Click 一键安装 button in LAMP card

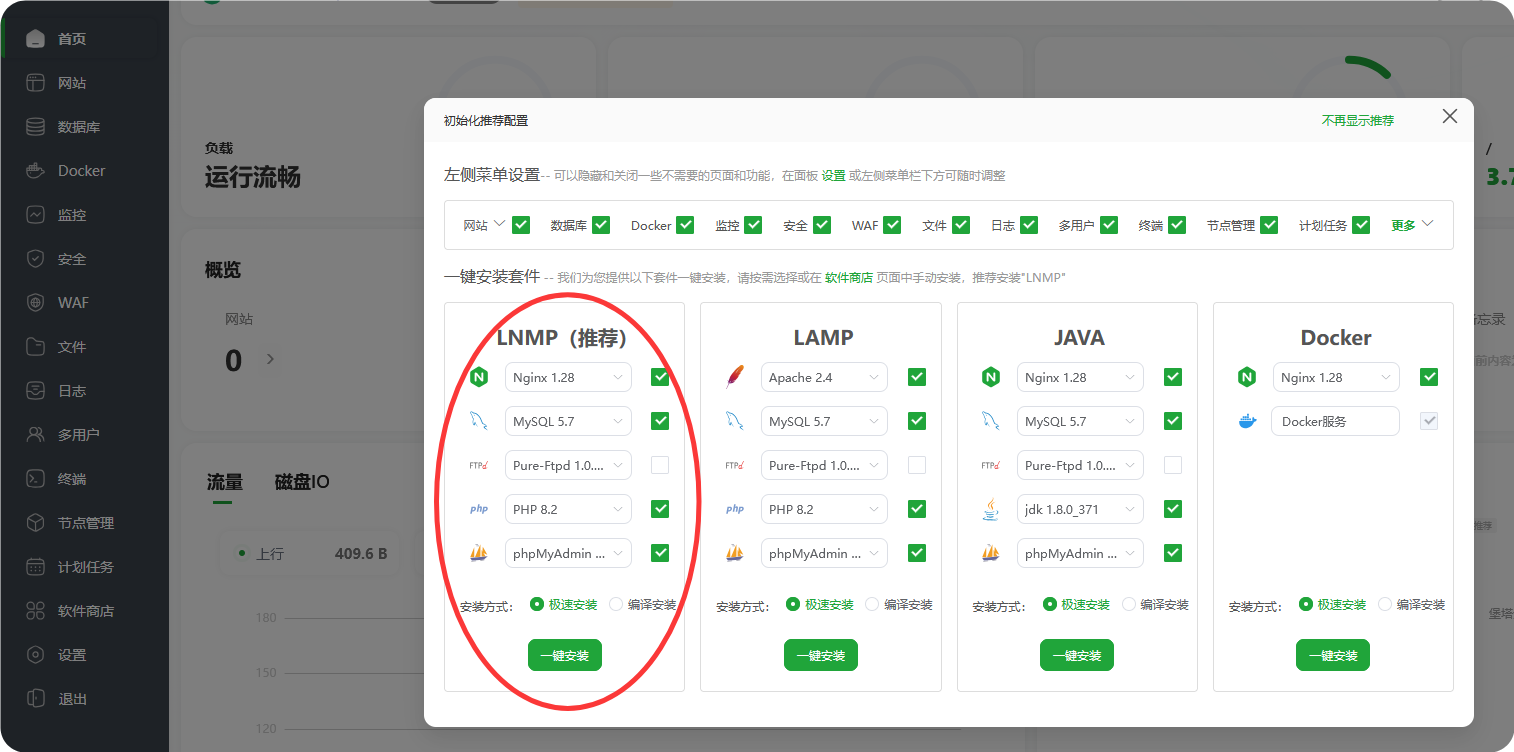(821, 655)
